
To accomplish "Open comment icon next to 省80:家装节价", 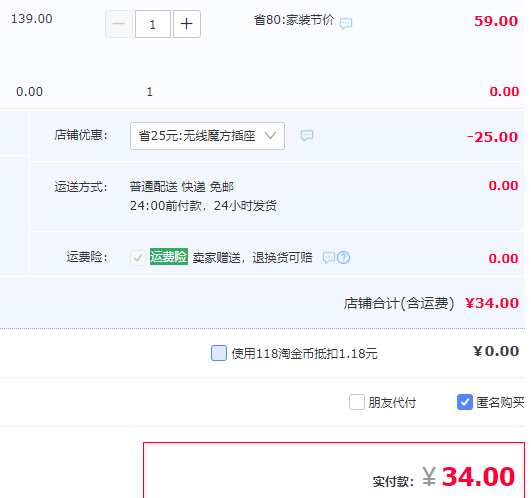I will [346, 23].
